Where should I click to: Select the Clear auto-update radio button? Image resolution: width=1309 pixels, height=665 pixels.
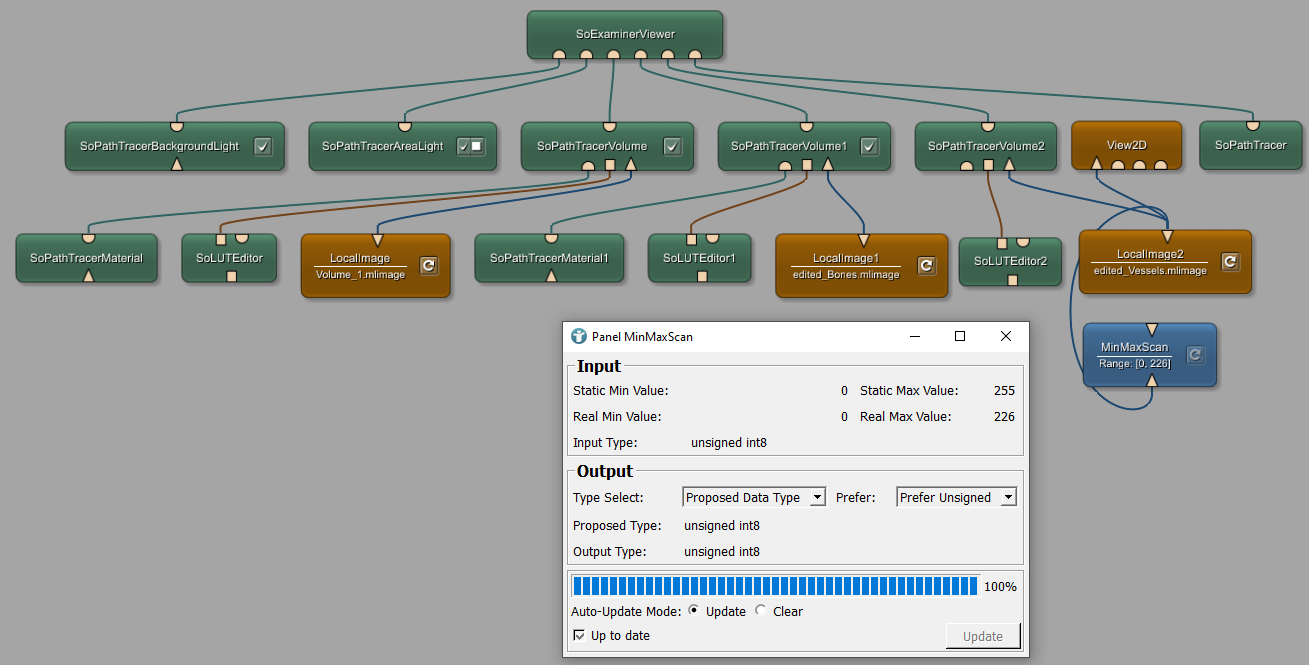761,611
